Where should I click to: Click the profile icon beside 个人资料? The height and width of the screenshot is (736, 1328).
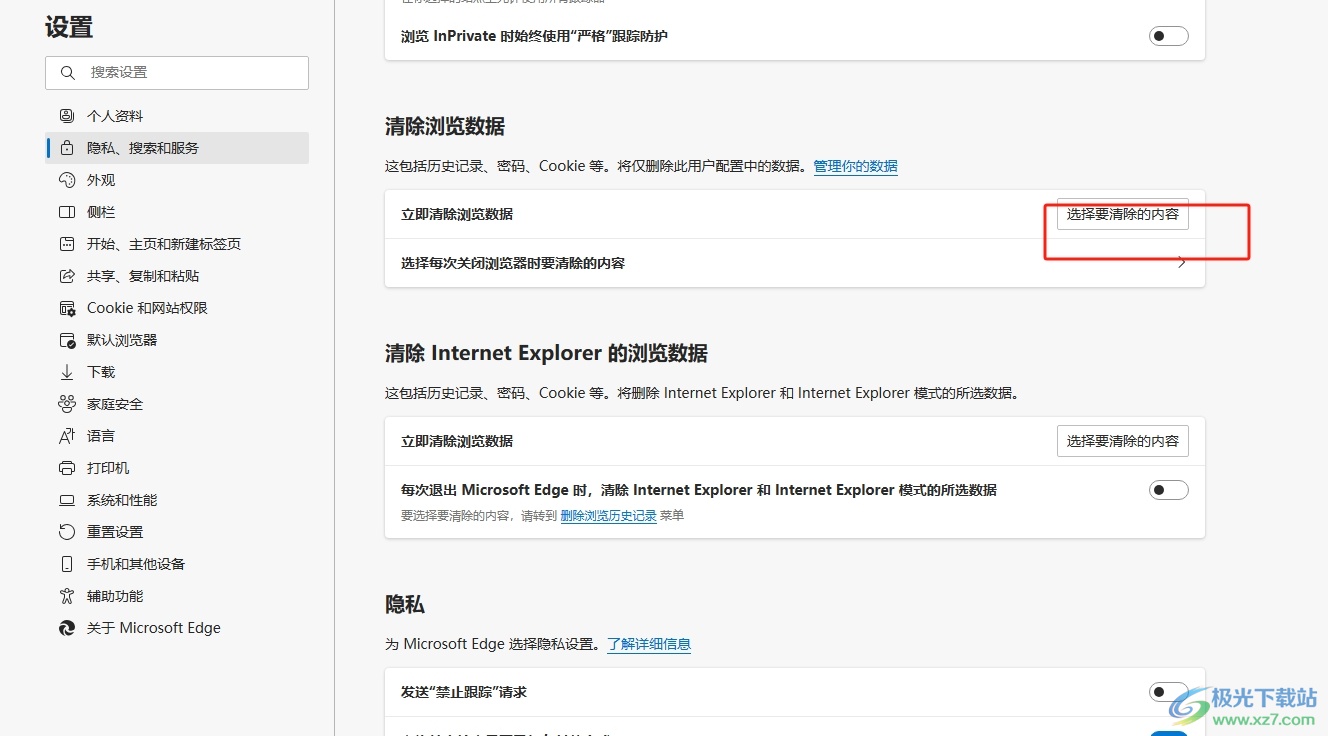pos(67,116)
